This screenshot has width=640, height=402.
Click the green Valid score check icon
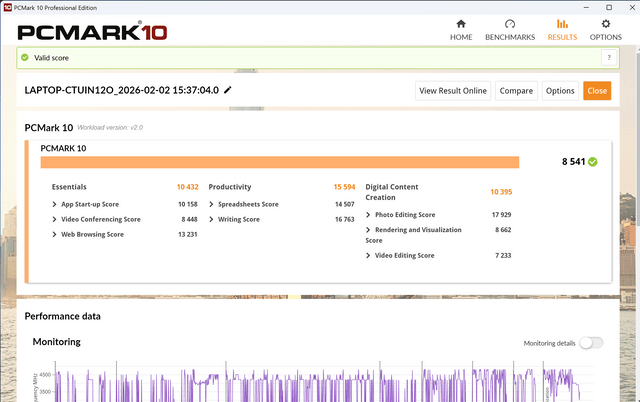click(x=25, y=58)
